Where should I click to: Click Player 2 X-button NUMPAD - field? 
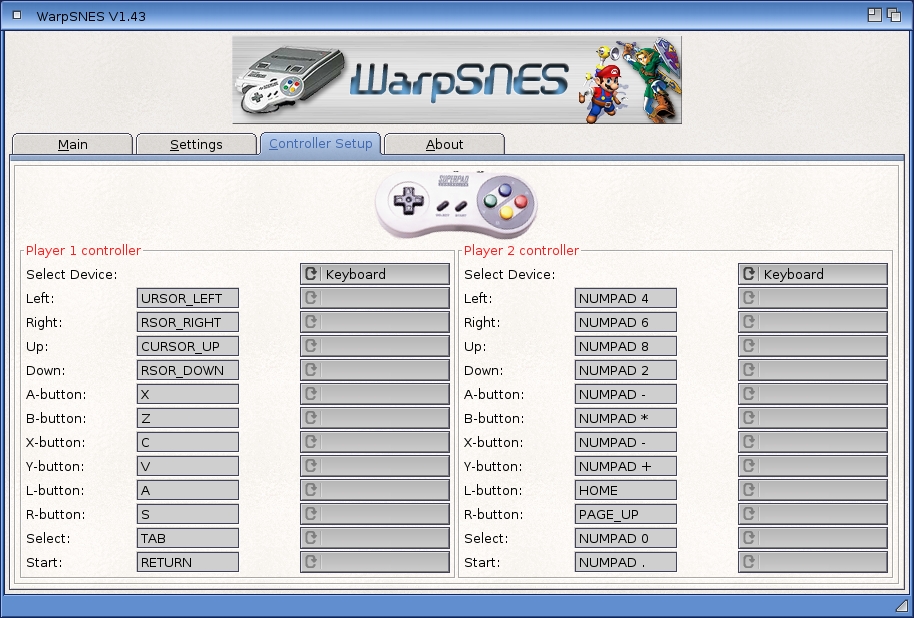coord(625,442)
